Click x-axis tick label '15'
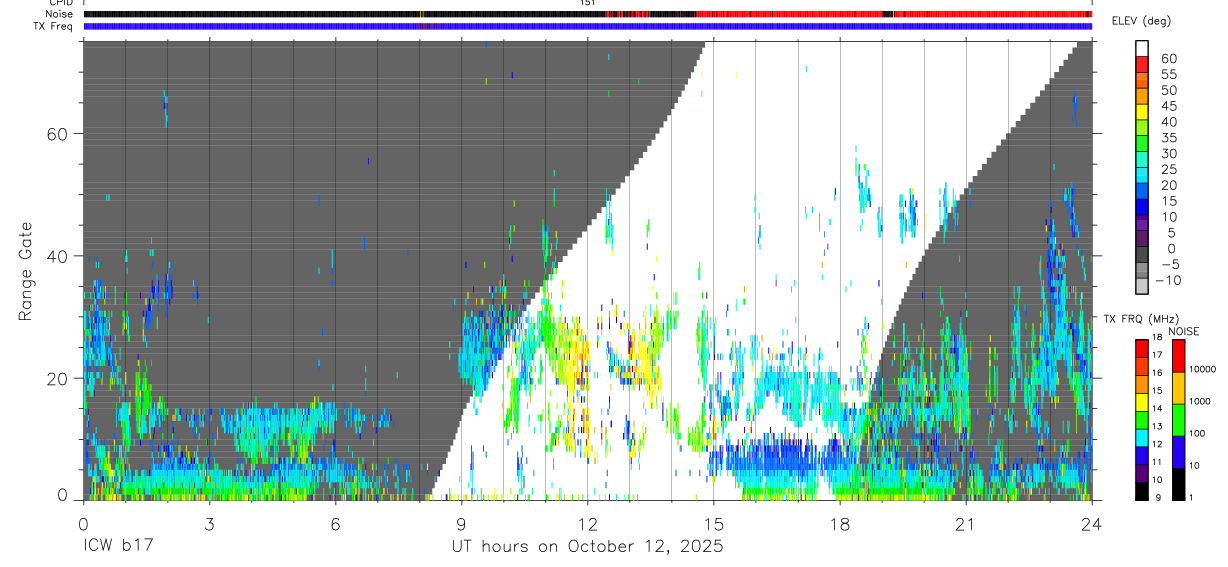The width and height of the screenshot is (1228, 567). pyautogui.click(x=713, y=523)
